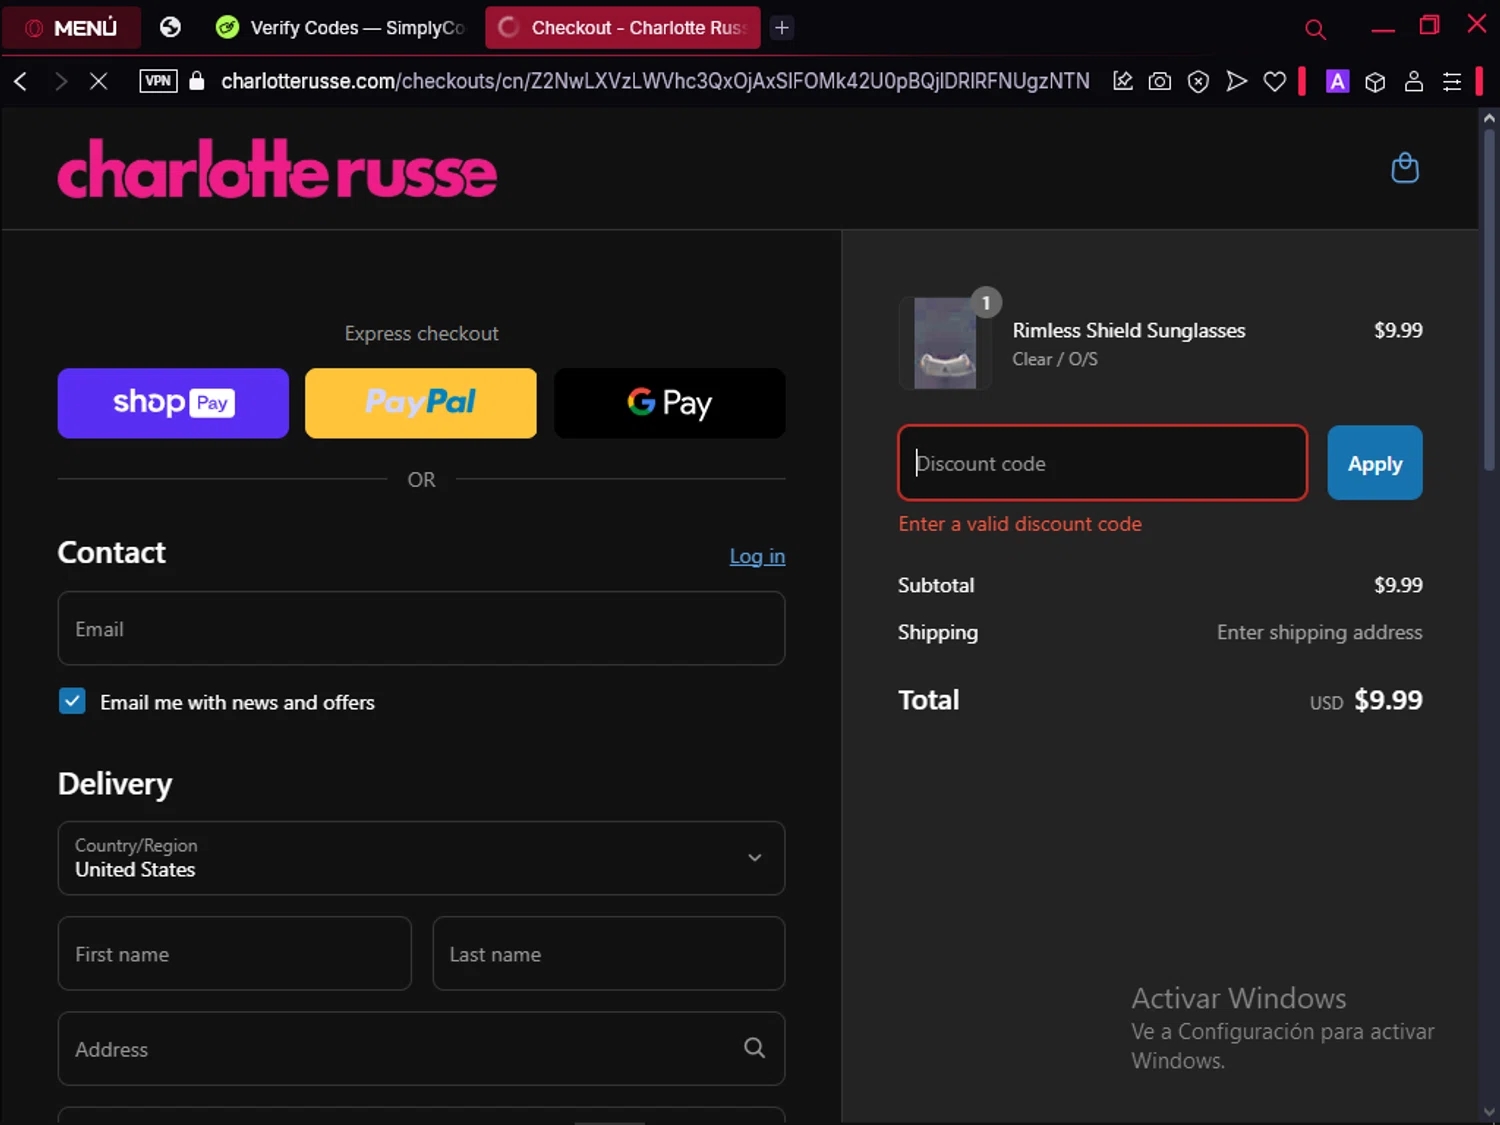The width and height of the screenshot is (1500, 1125).
Task: Click the address search magnifier icon
Action: click(x=754, y=1047)
